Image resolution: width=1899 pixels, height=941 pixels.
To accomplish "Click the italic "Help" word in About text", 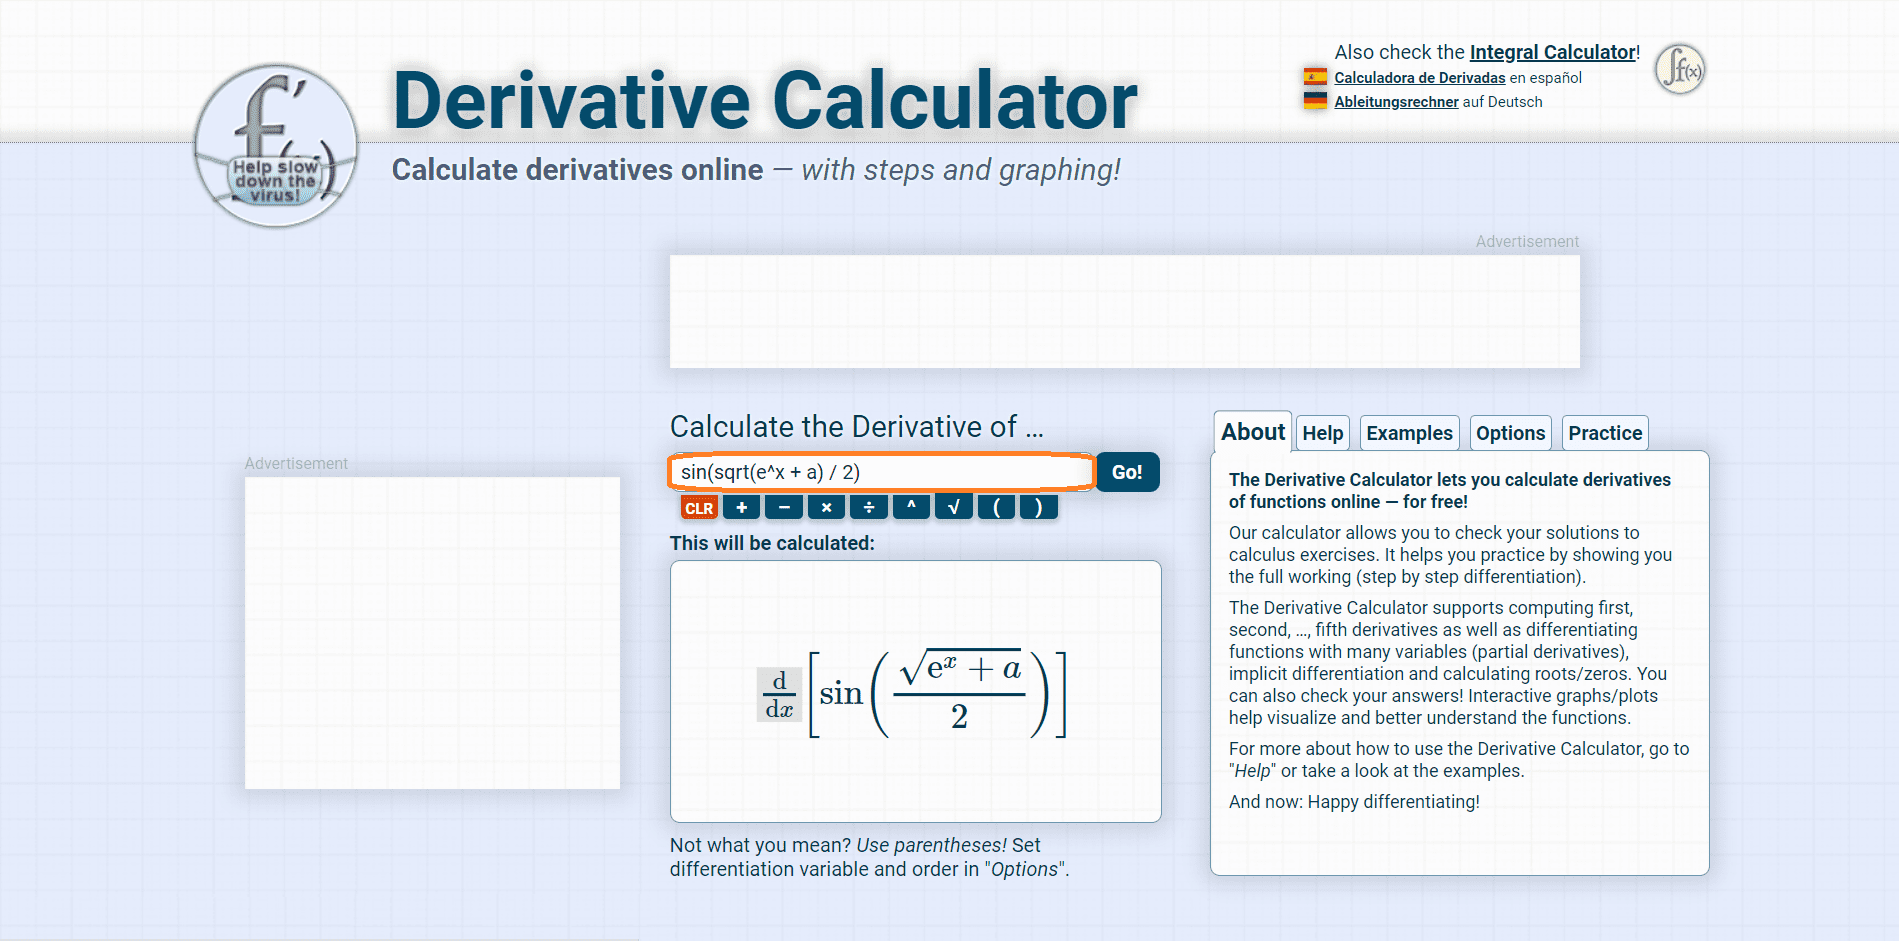I will (1253, 771).
